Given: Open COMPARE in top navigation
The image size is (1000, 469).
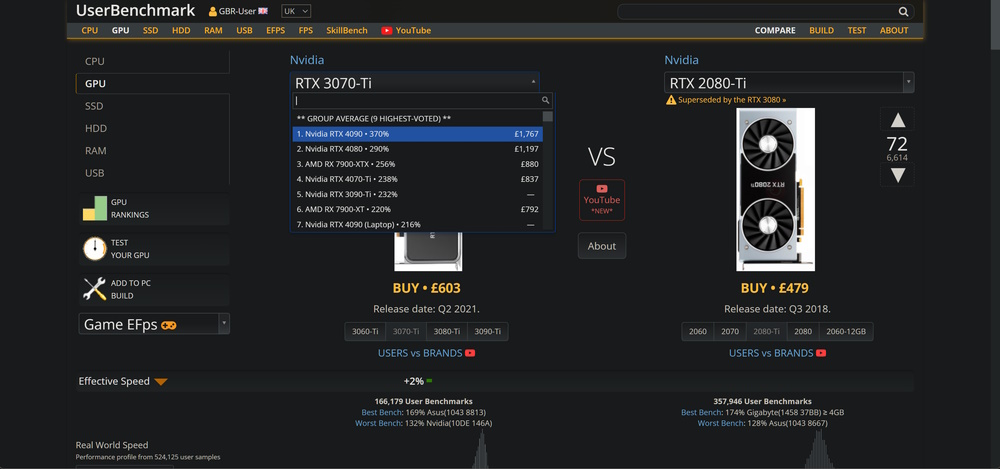Looking at the screenshot, I should [775, 31].
